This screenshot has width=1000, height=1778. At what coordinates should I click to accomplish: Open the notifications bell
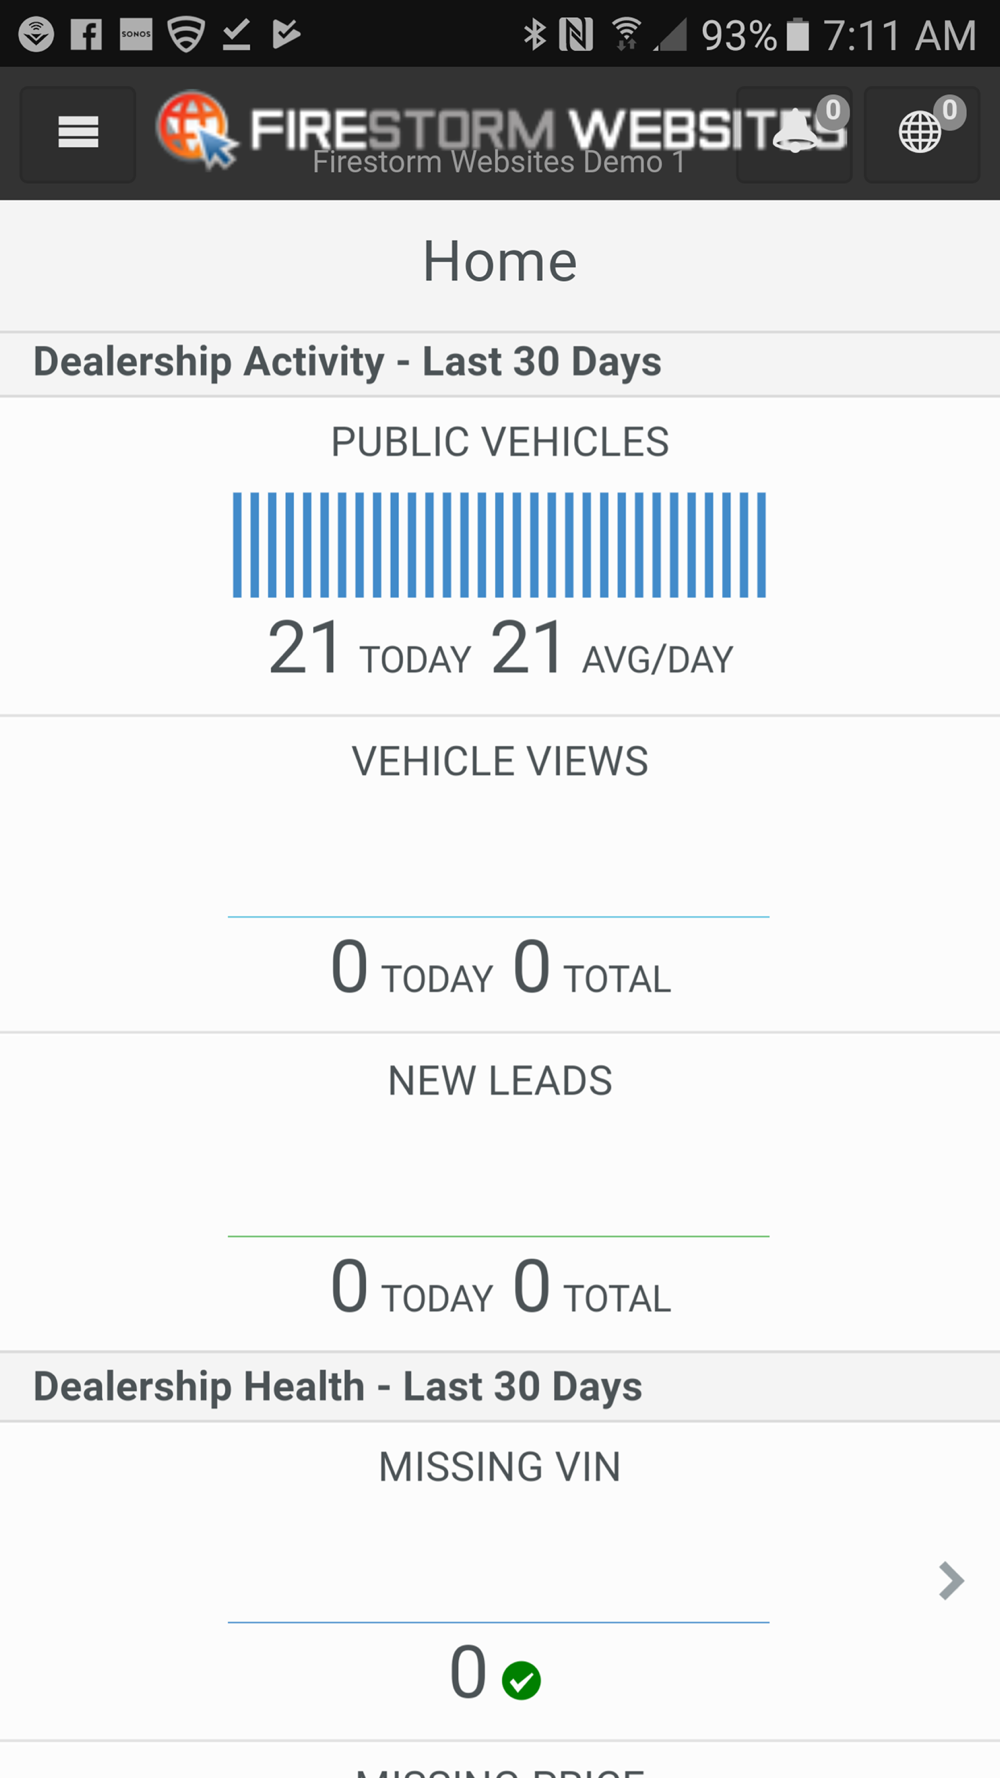[795, 134]
